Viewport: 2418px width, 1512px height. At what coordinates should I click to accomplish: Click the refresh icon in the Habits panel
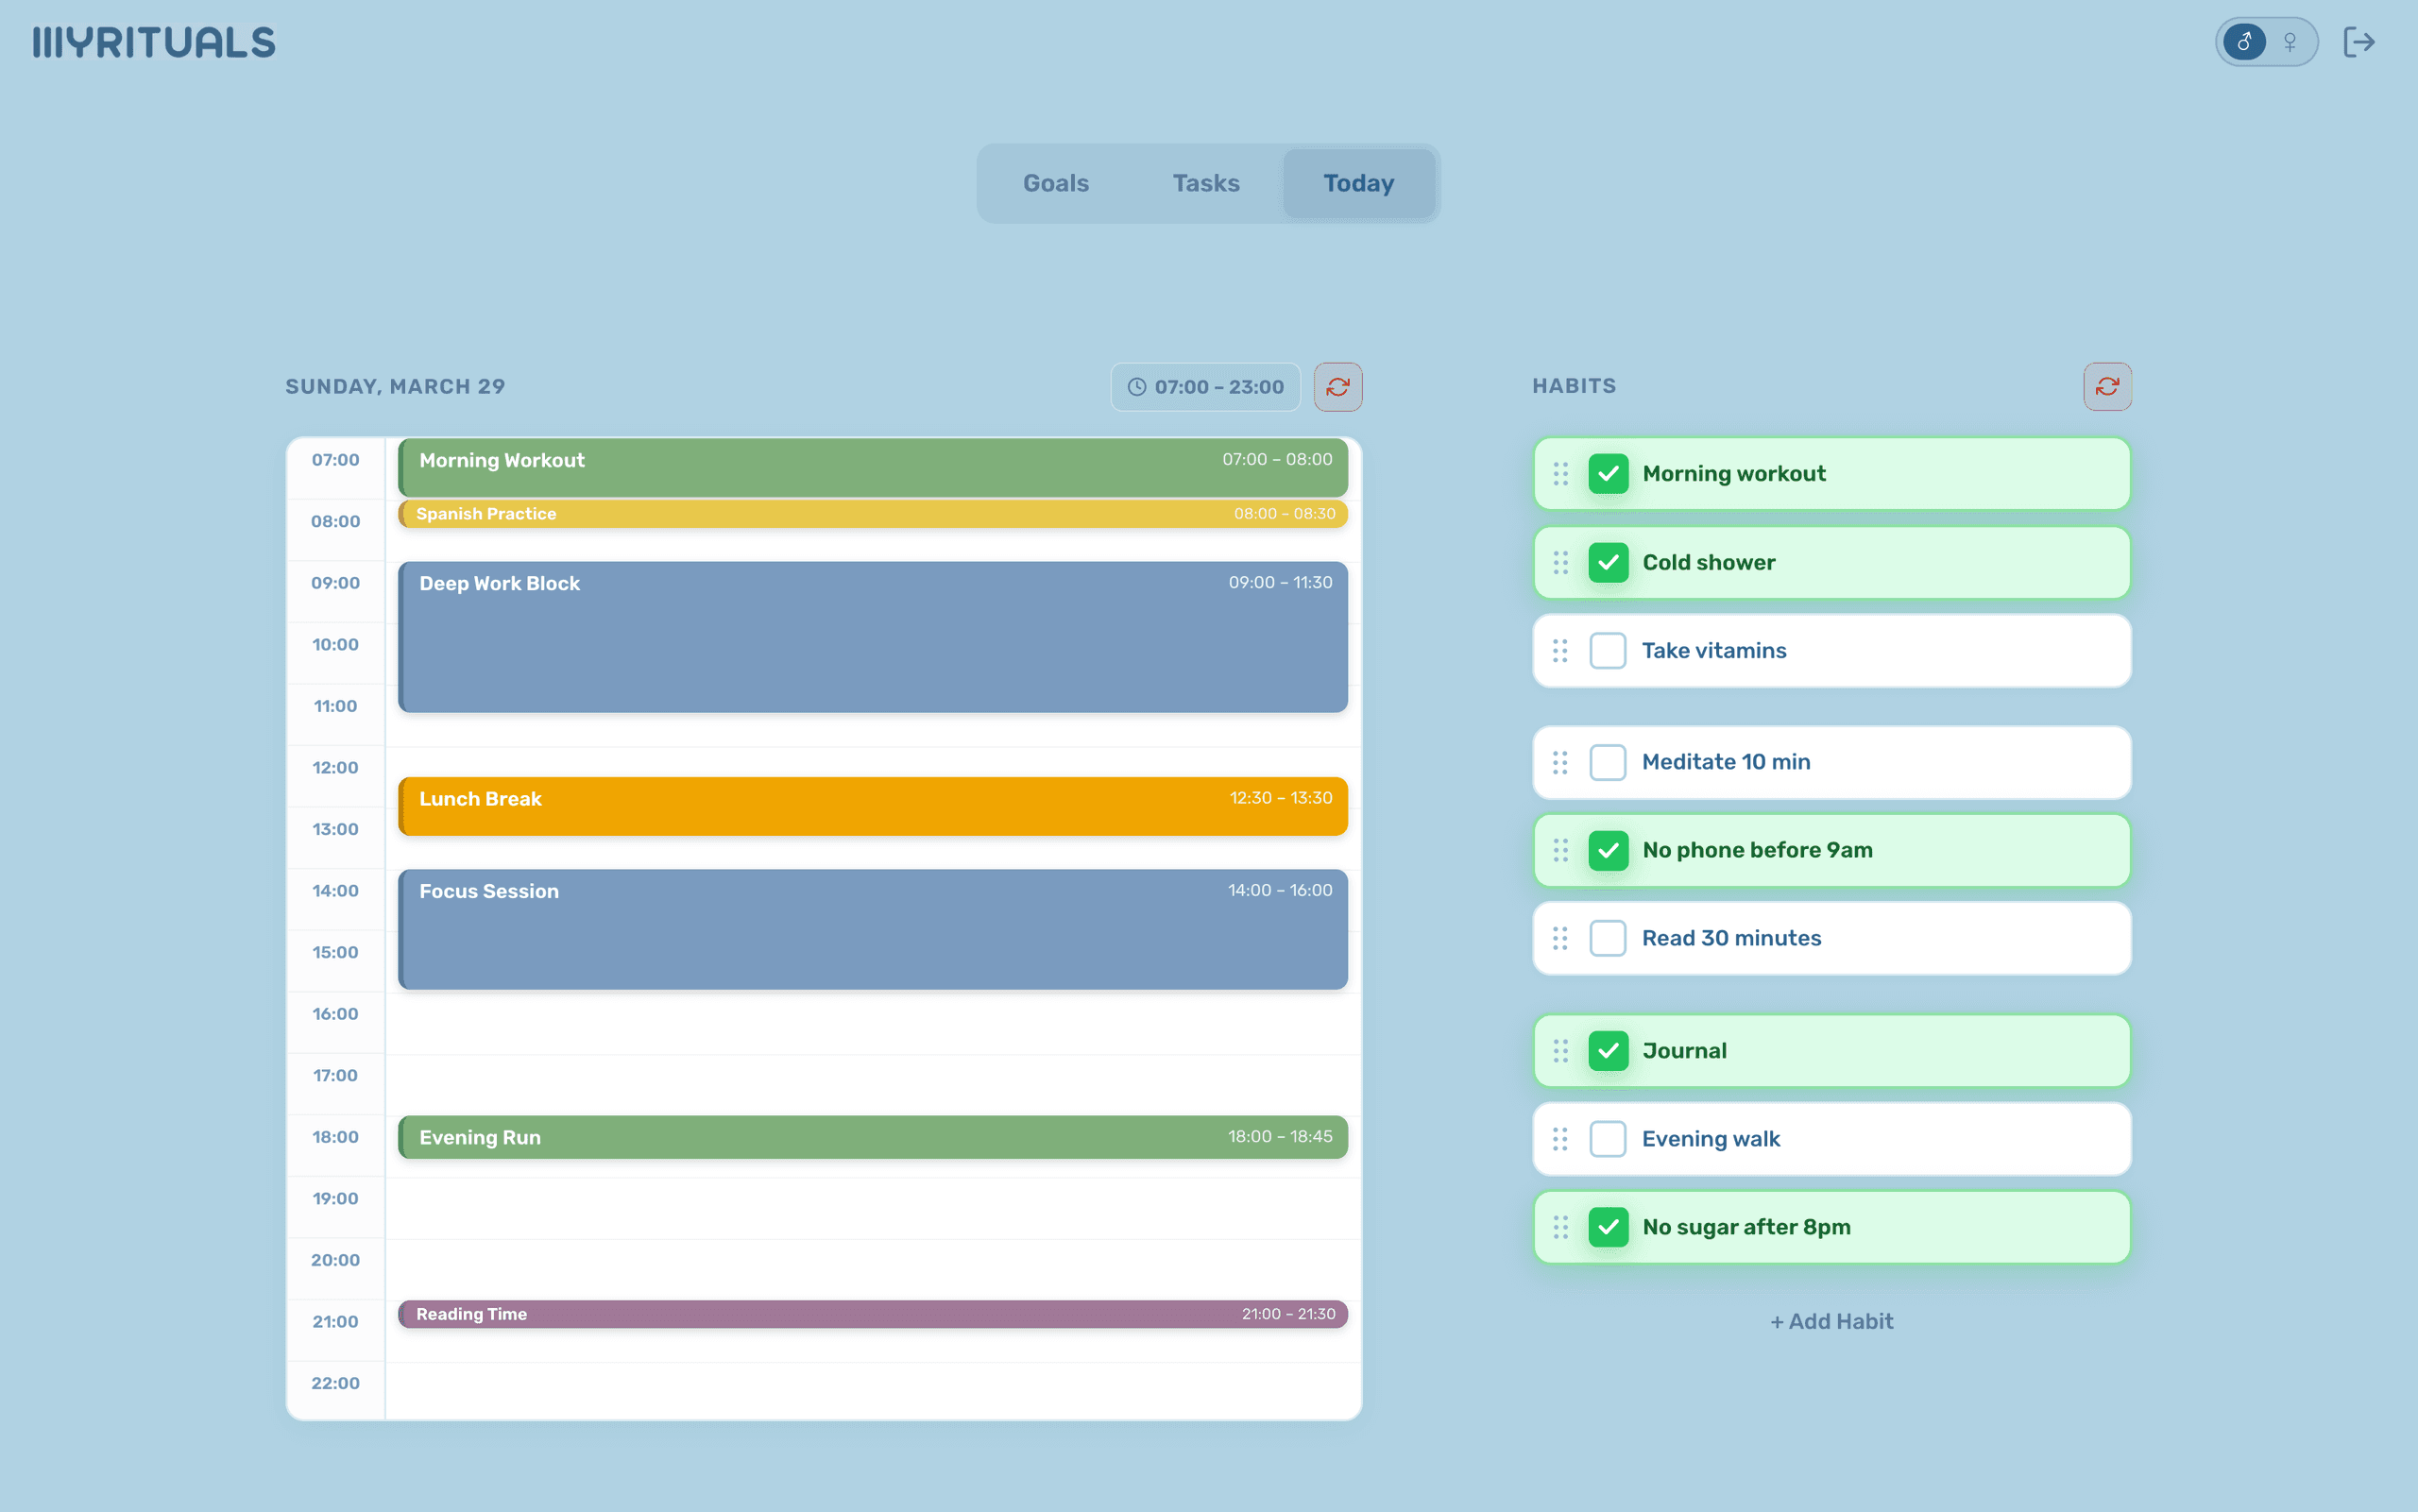(2107, 386)
